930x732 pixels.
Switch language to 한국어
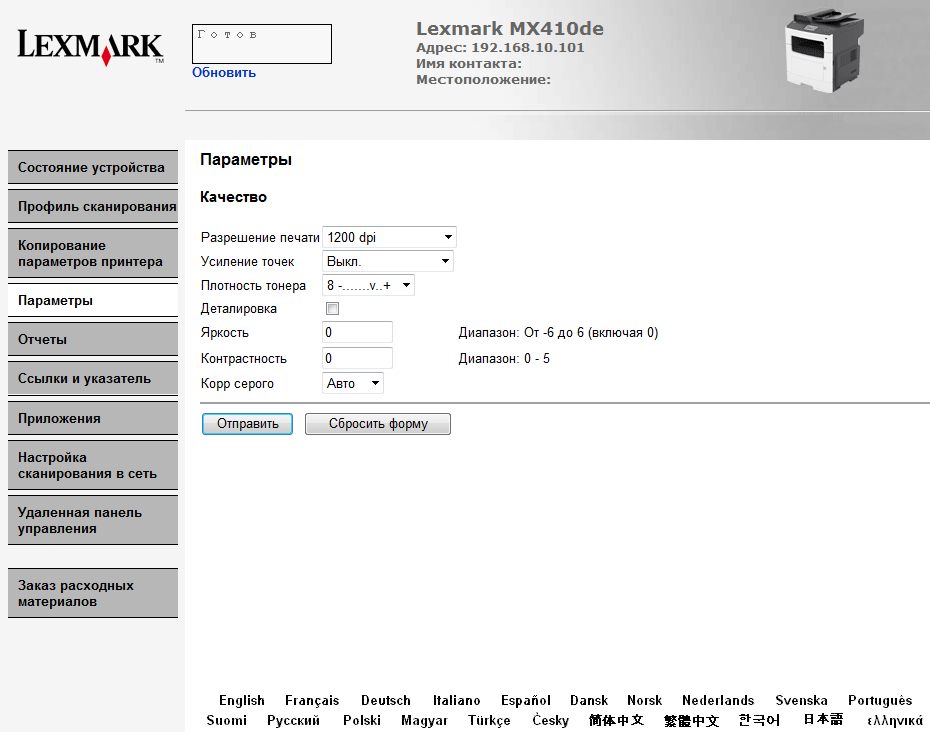759,720
